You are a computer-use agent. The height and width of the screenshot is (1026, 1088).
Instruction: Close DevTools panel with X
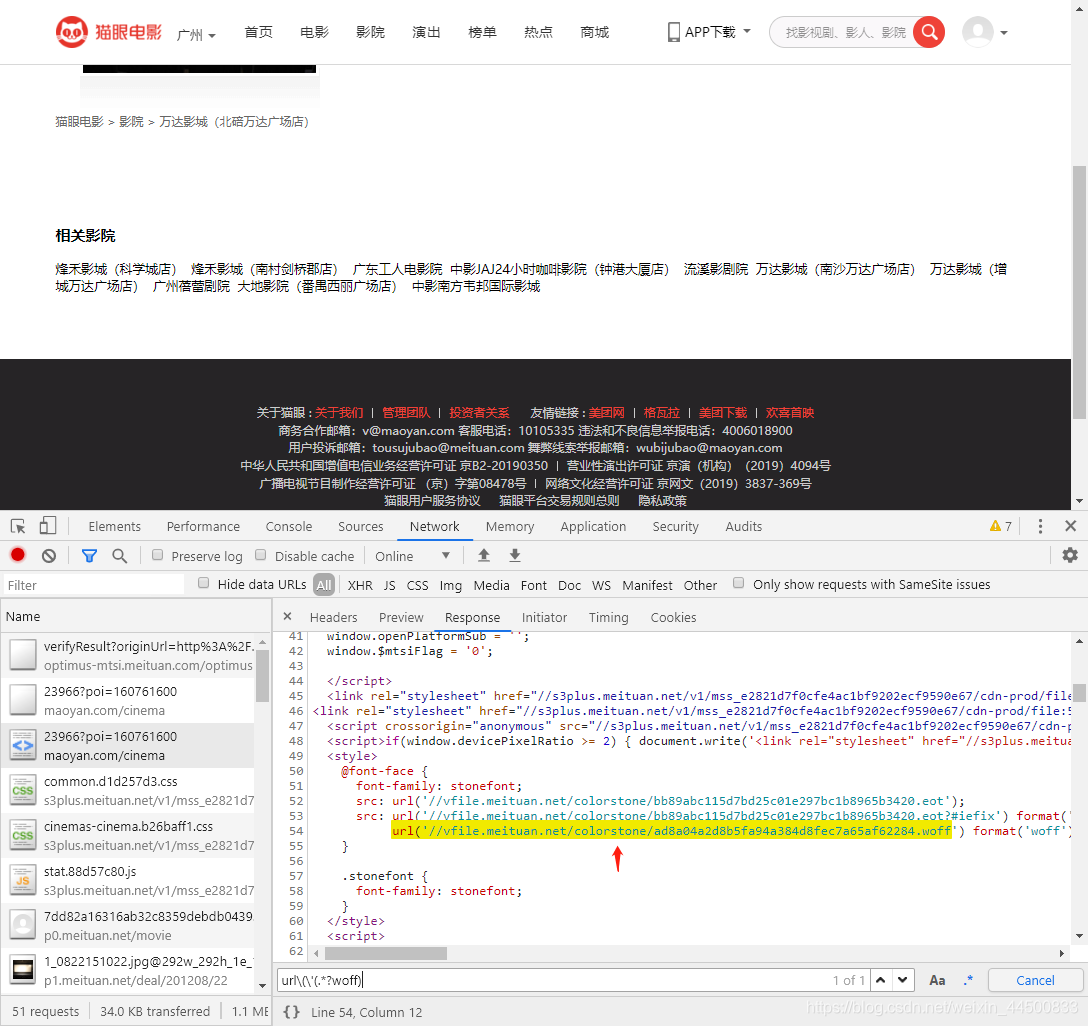pyautogui.click(x=1071, y=526)
